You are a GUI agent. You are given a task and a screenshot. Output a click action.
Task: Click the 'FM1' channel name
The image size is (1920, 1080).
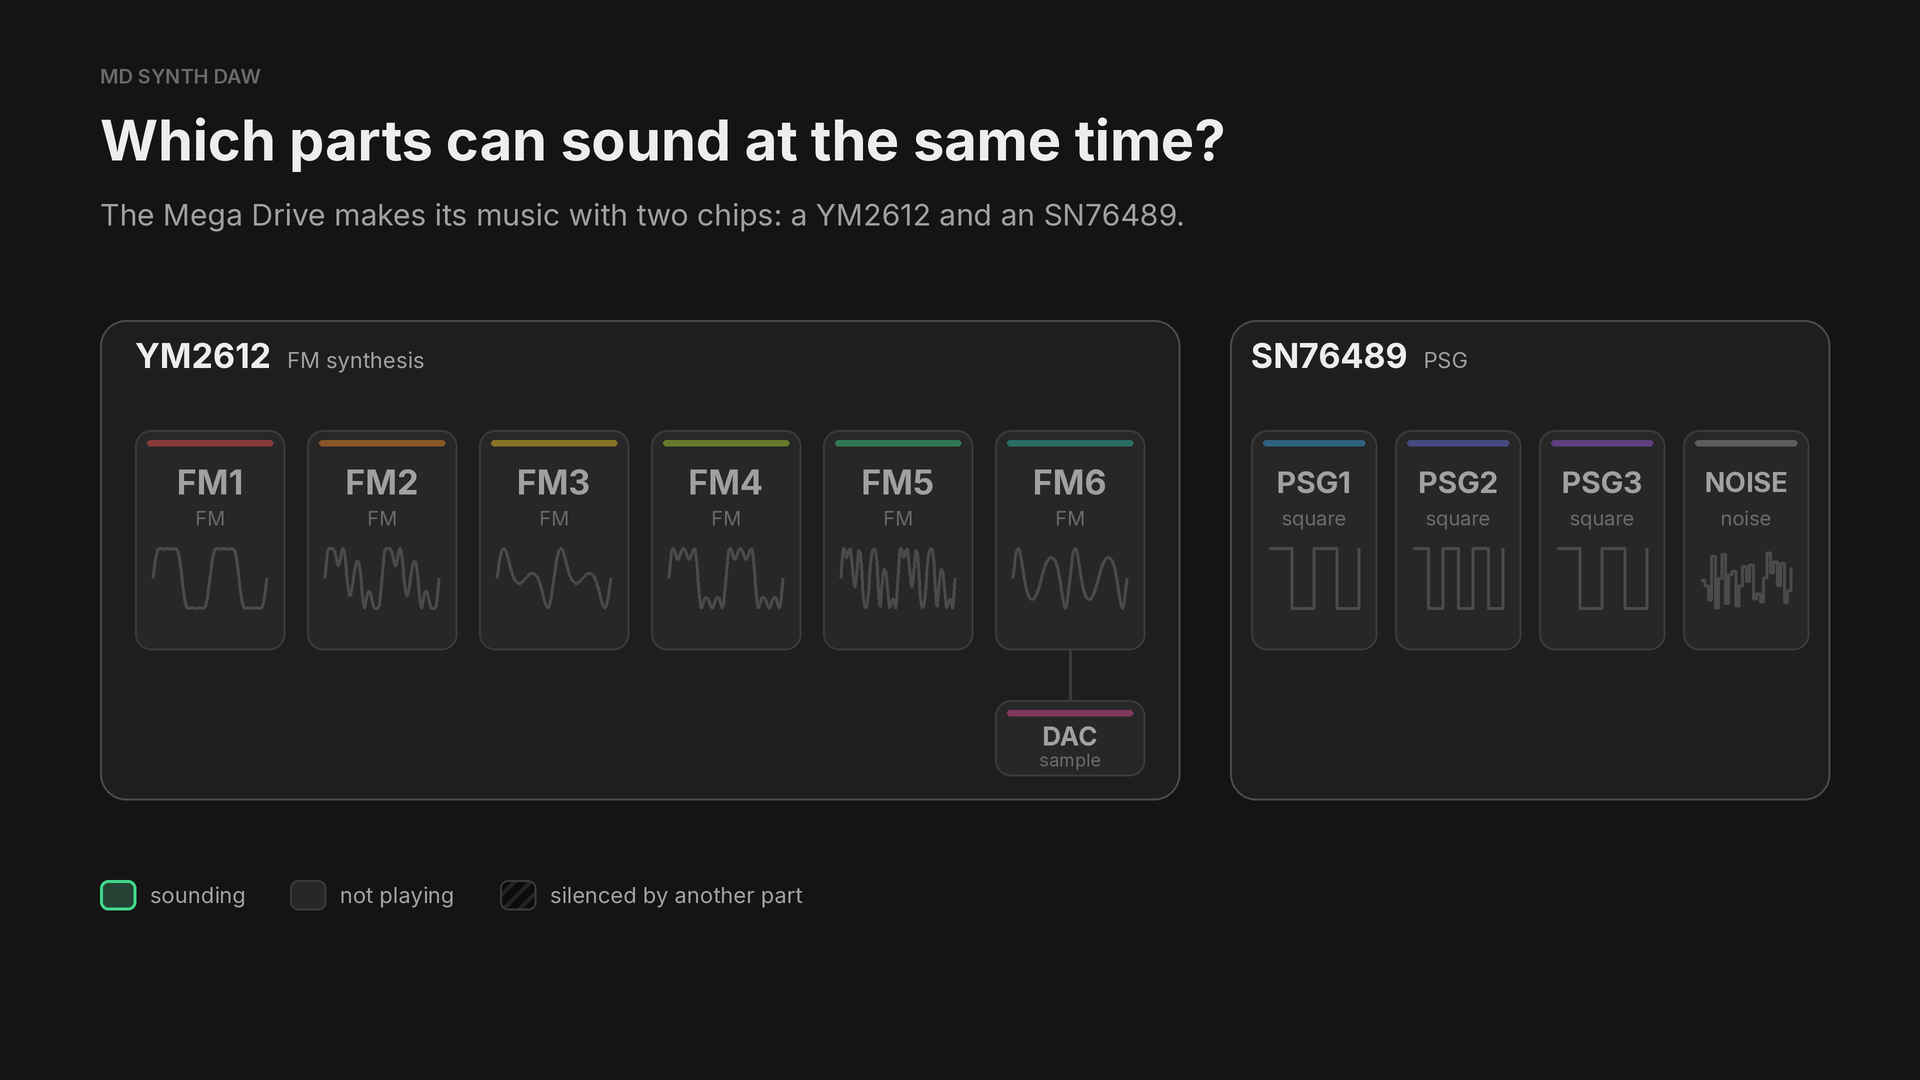[210, 483]
